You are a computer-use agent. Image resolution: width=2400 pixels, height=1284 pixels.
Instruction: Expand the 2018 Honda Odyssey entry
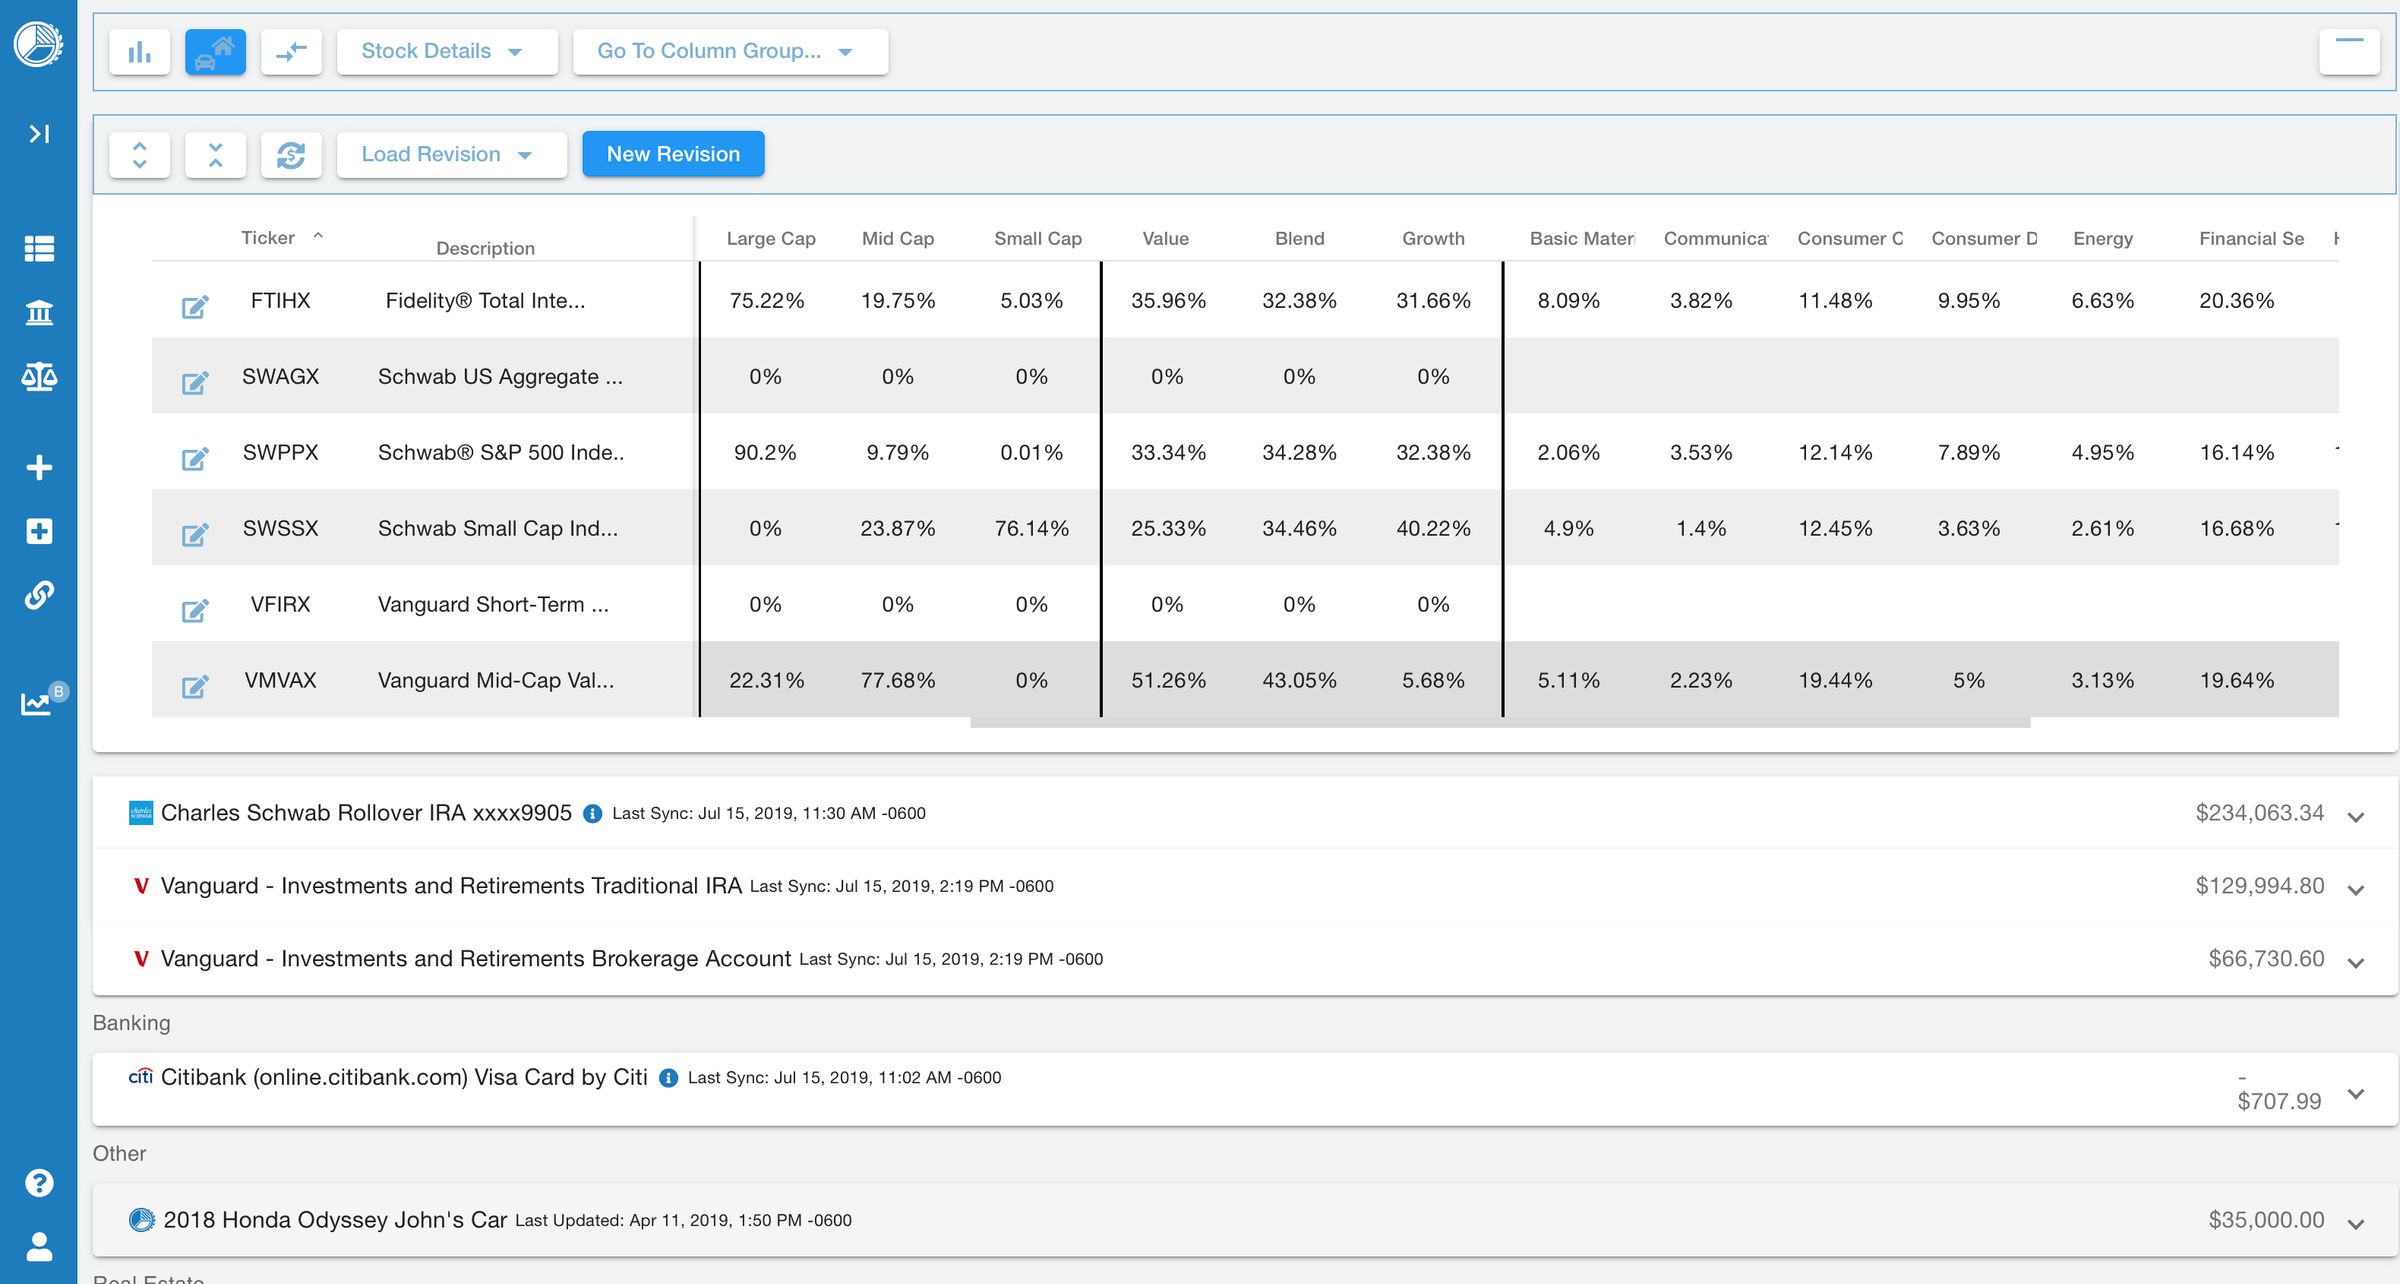[x=2355, y=1223]
